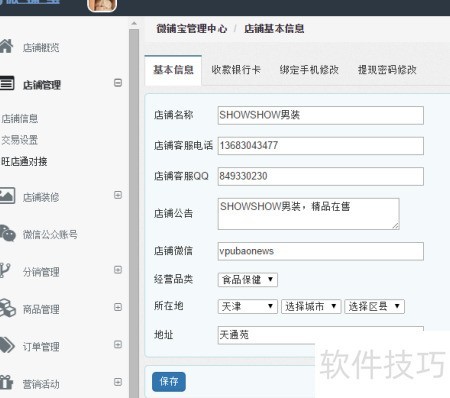Open 店铺装修 in the sidebar
Image resolution: width=450 pixels, height=398 pixels.
pyautogui.click(x=41, y=197)
